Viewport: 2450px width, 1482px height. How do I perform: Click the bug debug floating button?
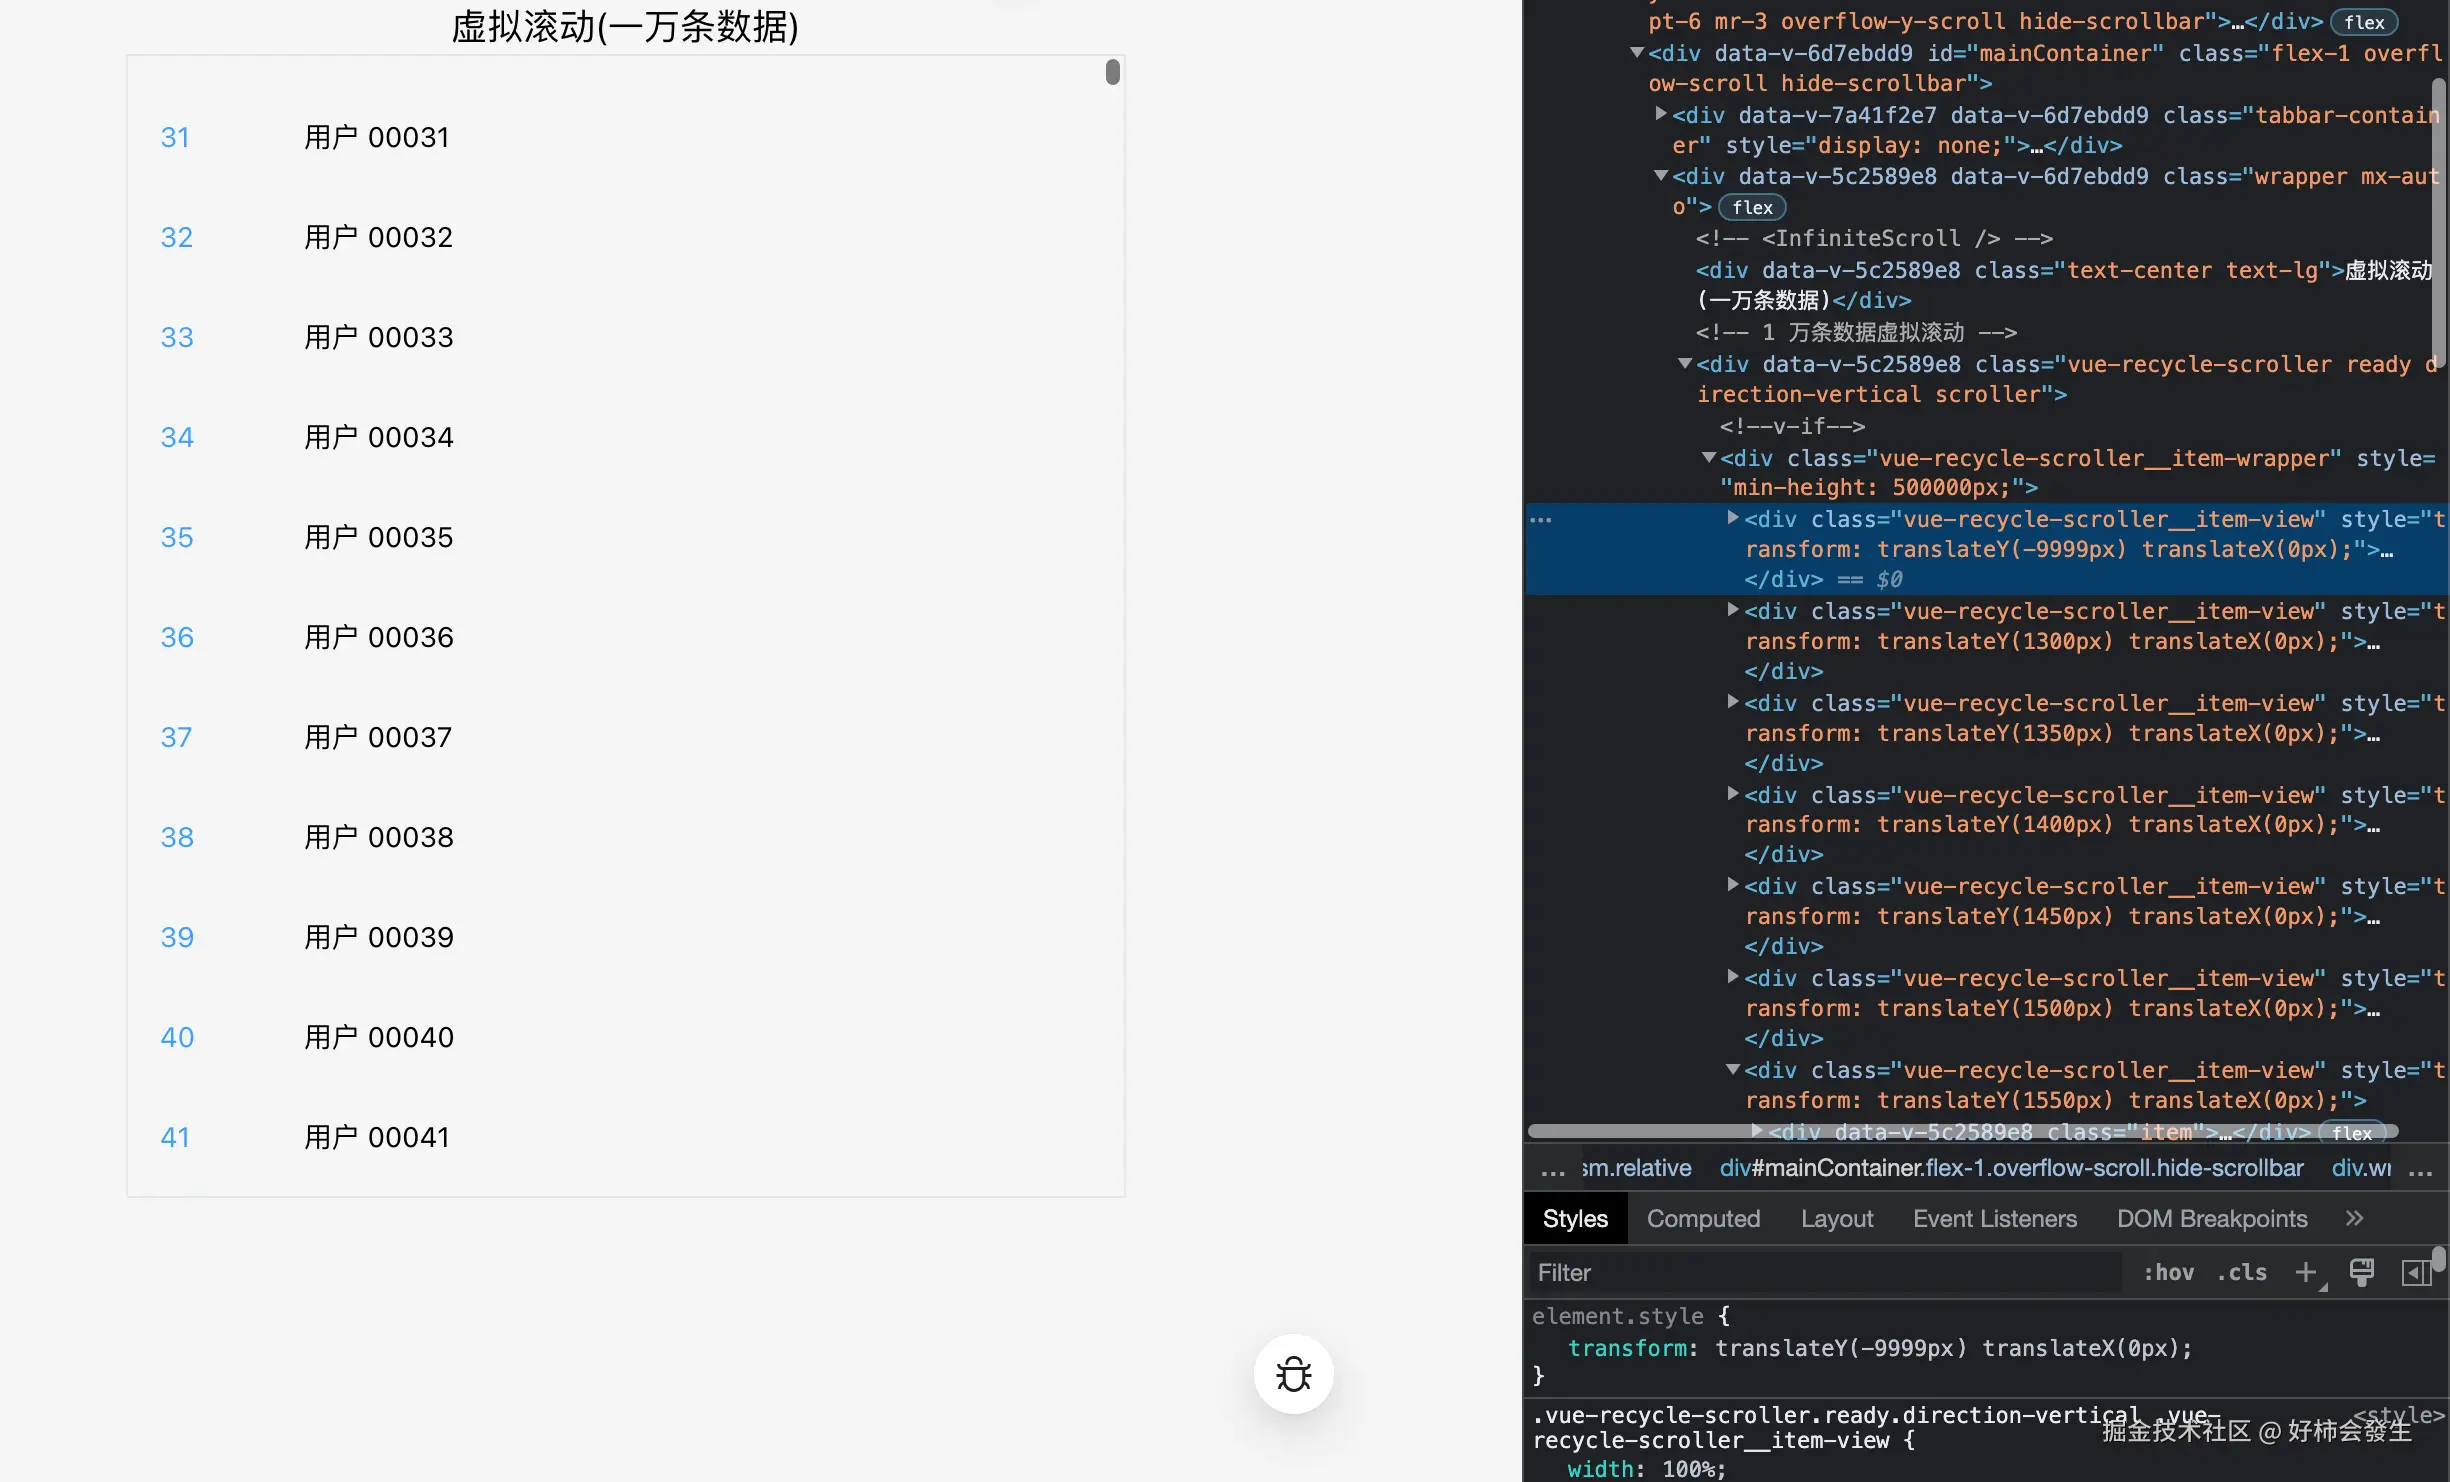[1293, 1374]
